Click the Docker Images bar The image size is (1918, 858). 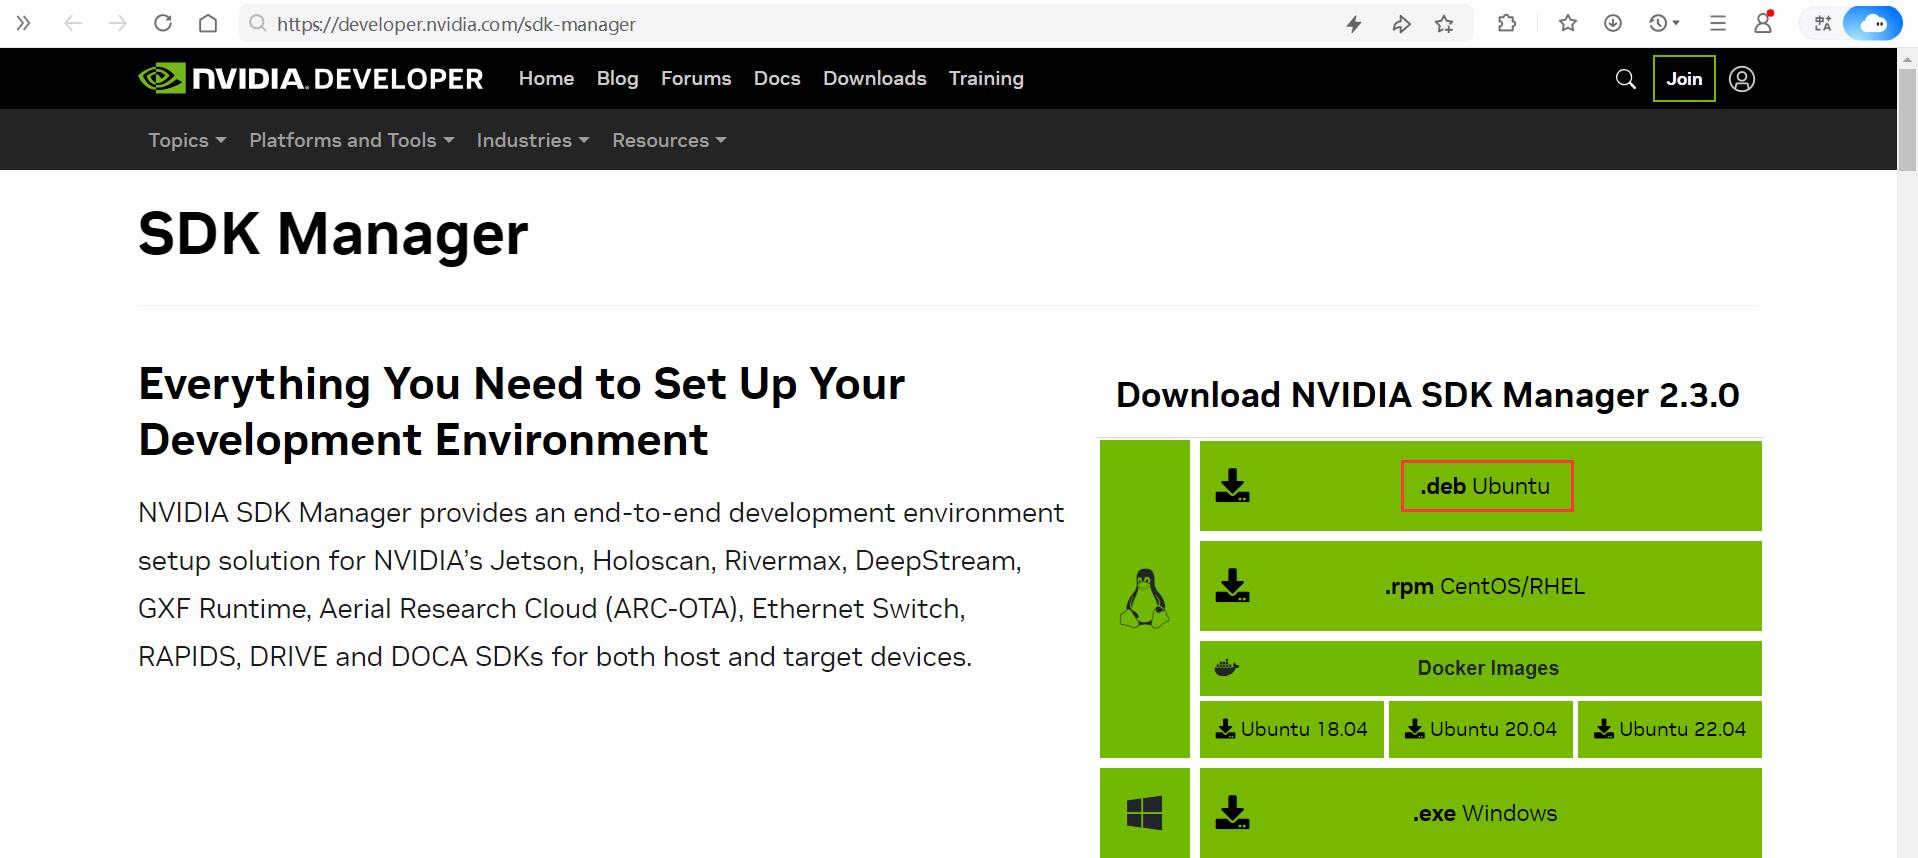click(1481, 668)
